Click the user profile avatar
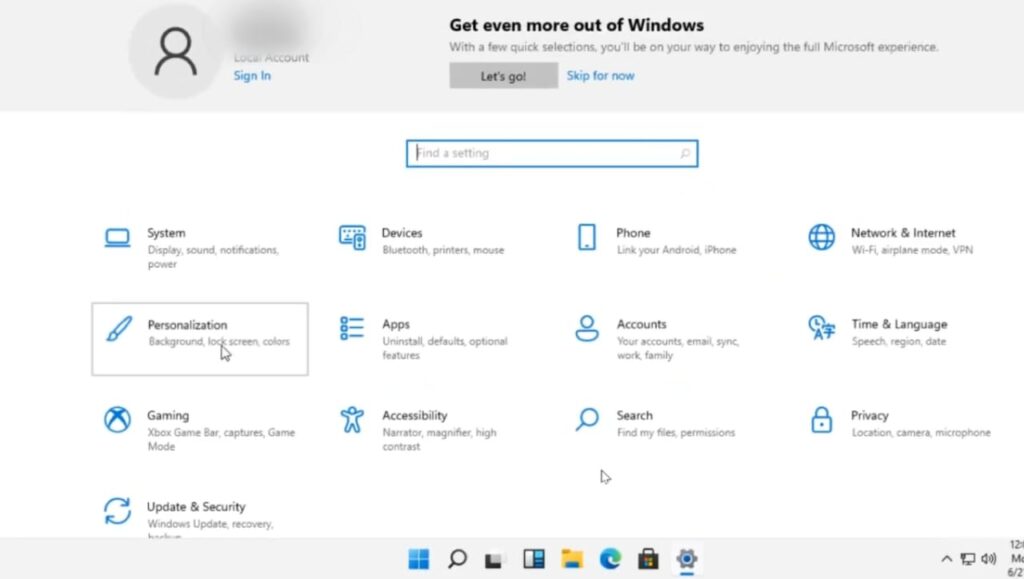1024x579 pixels. point(175,52)
